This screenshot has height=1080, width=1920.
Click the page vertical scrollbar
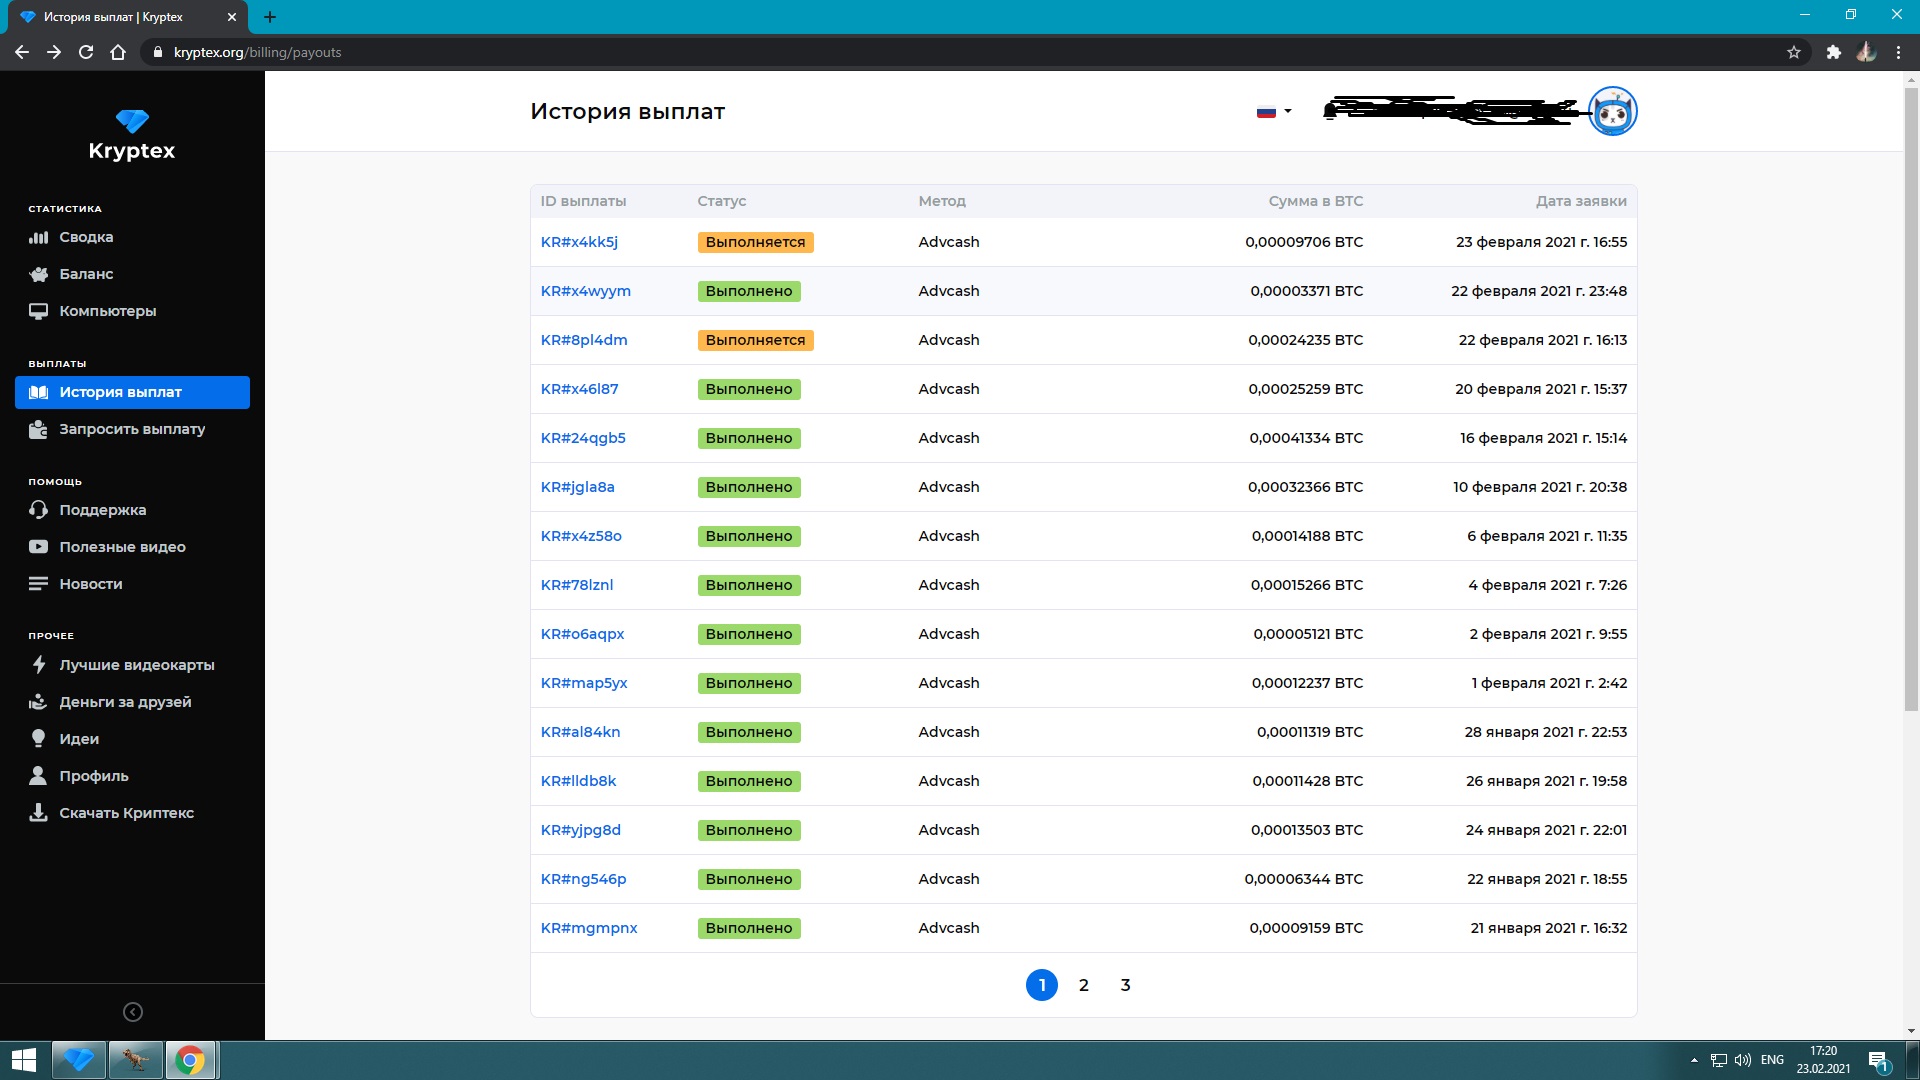pyautogui.click(x=1910, y=400)
